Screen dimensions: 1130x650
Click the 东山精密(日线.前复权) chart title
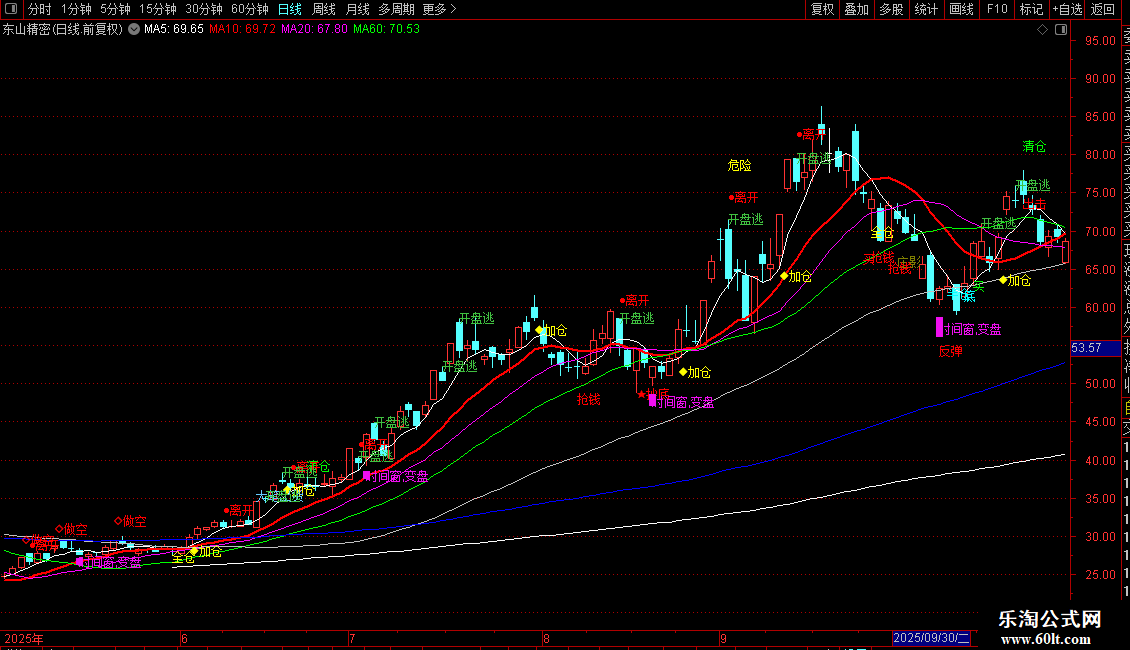click(63, 30)
